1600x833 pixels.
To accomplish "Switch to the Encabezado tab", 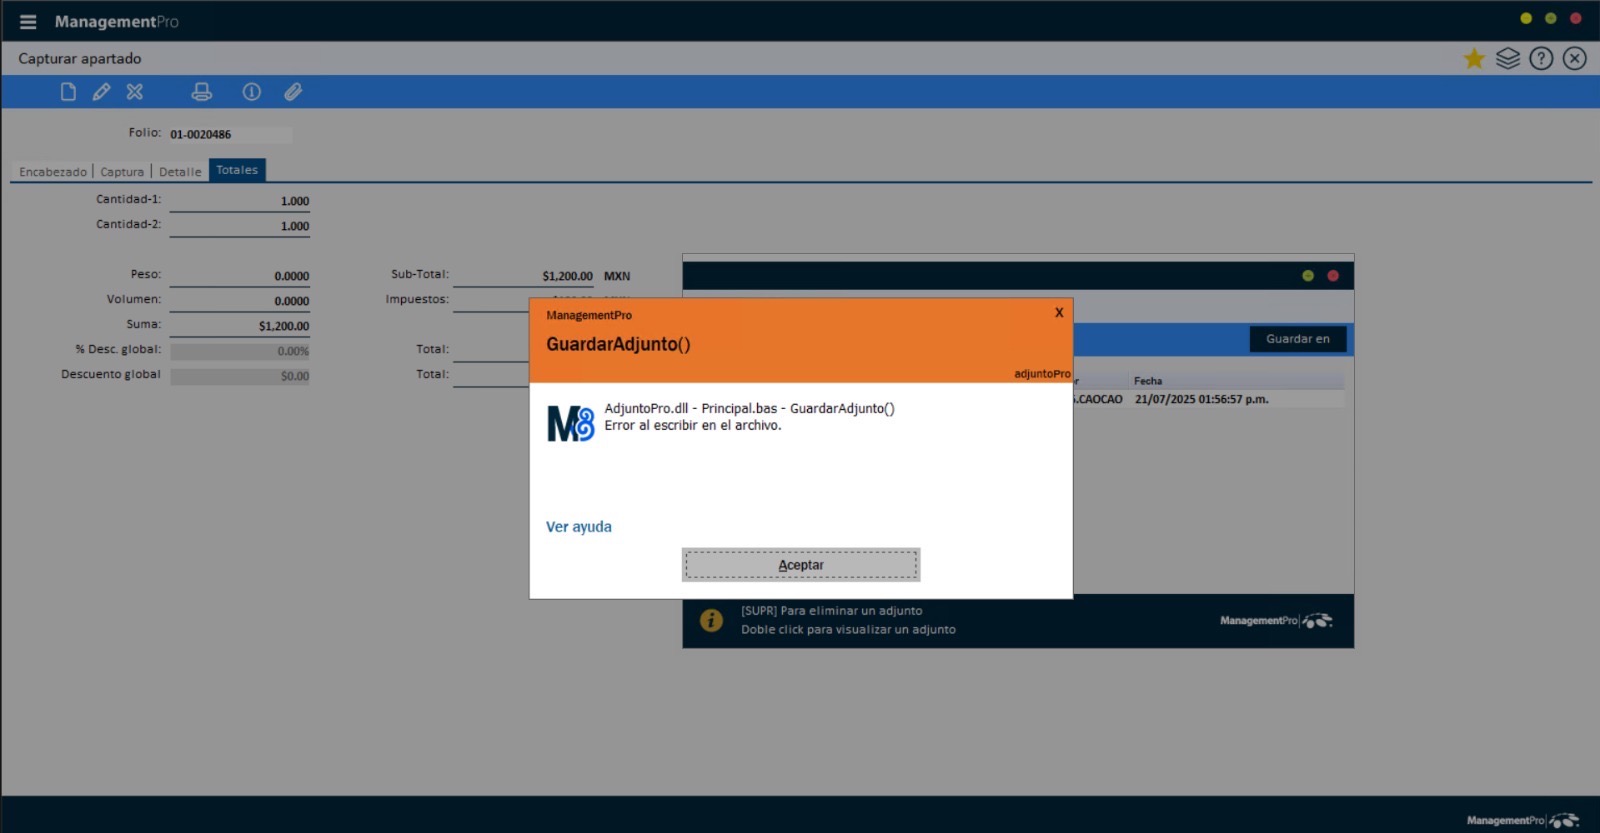I will pos(53,172).
